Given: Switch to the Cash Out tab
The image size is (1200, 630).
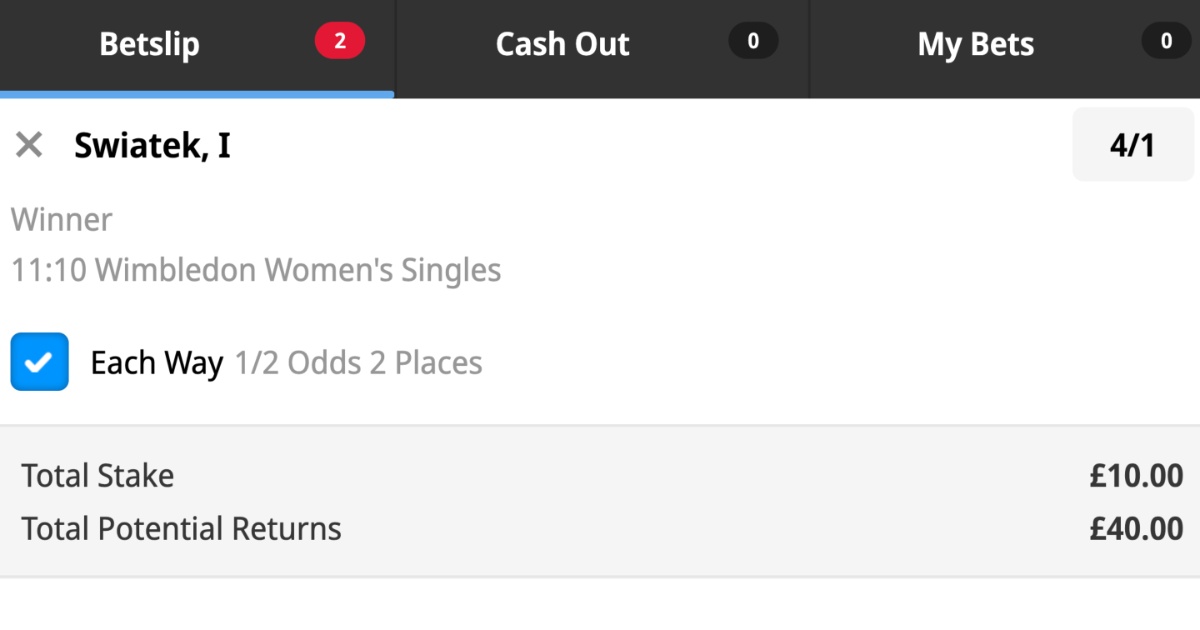Looking at the screenshot, I should coord(562,45).
